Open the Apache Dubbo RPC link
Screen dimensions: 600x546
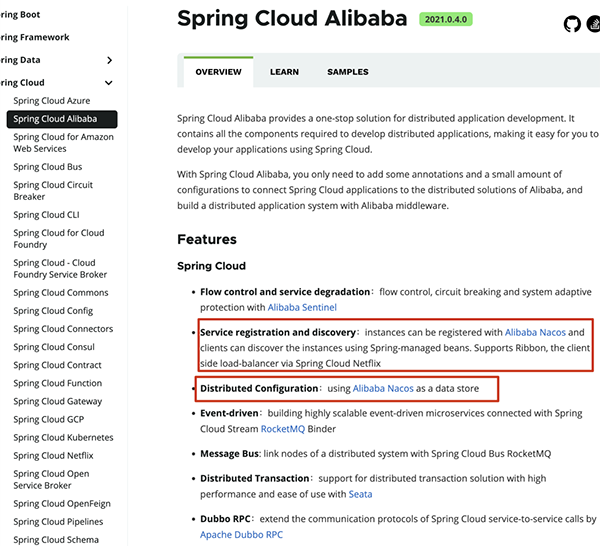241,535
